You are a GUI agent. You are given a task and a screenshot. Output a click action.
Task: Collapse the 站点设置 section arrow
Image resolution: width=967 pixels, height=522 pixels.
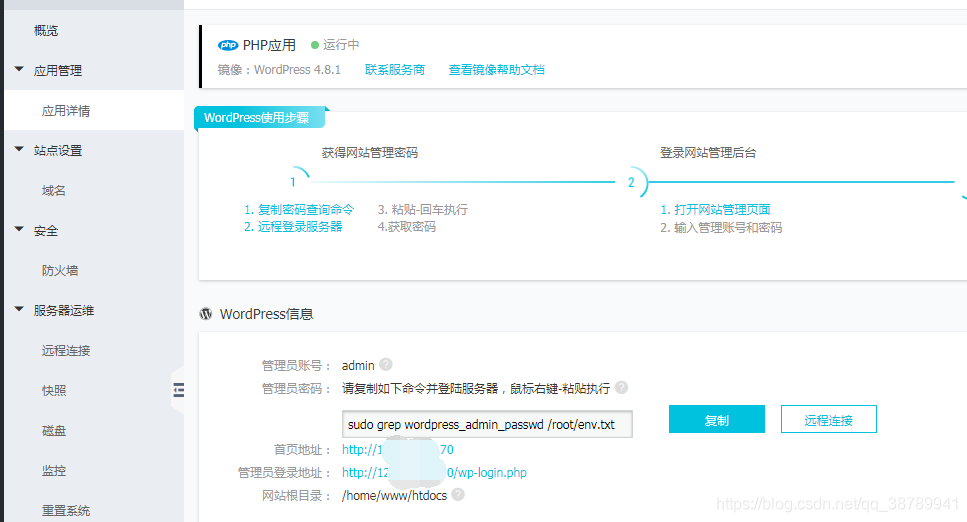click(x=19, y=149)
